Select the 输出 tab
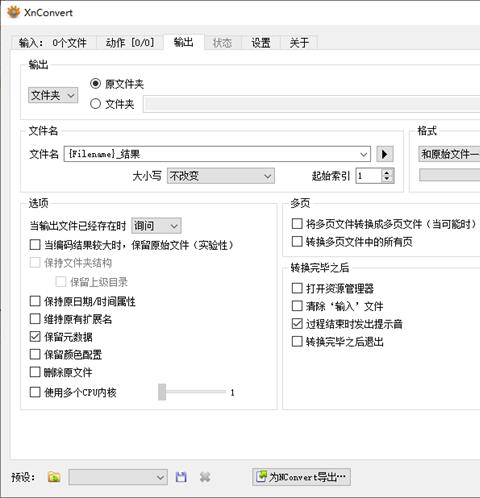 coord(184,42)
